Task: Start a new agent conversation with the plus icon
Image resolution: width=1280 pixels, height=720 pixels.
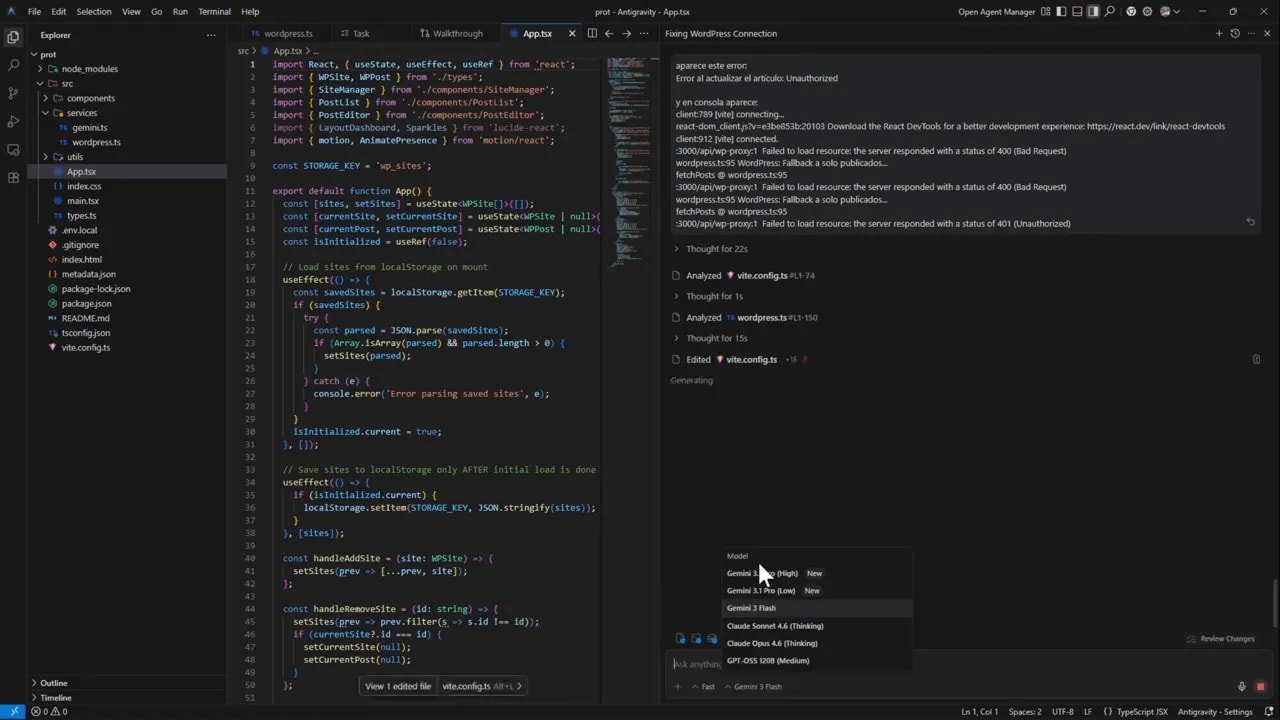Action: [x=1219, y=33]
